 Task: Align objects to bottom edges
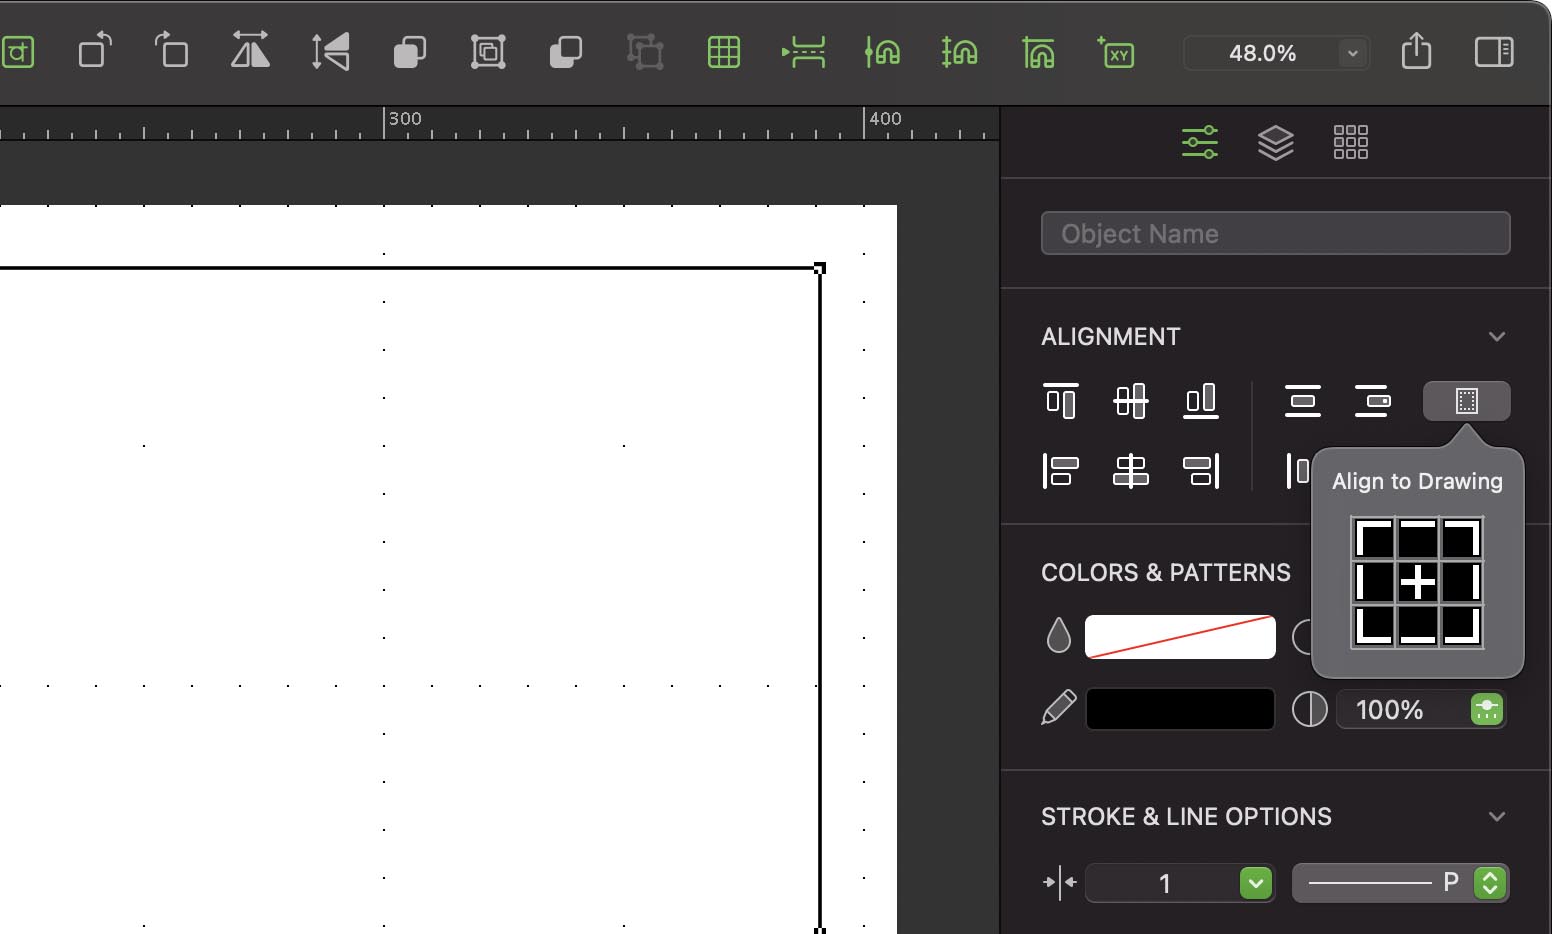coord(1200,401)
